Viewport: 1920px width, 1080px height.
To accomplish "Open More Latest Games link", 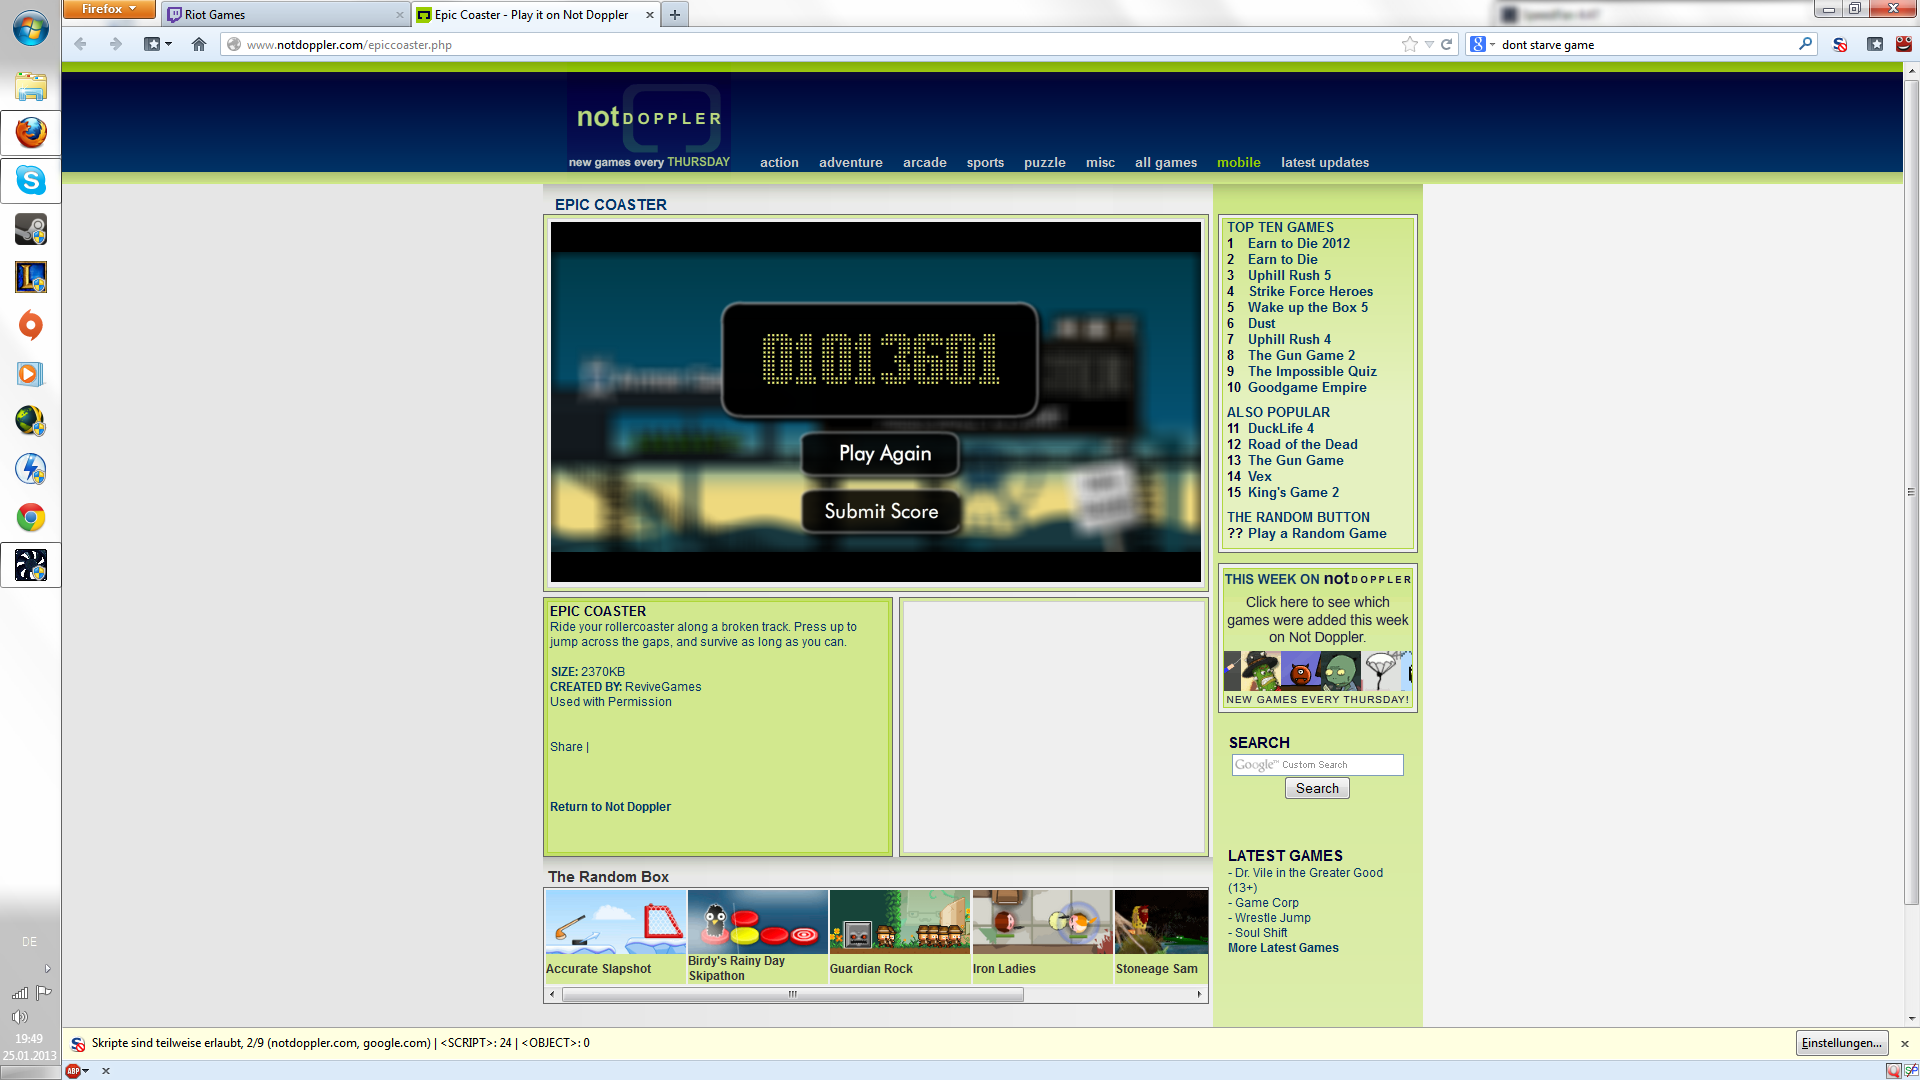I will tap(1283, 948).
